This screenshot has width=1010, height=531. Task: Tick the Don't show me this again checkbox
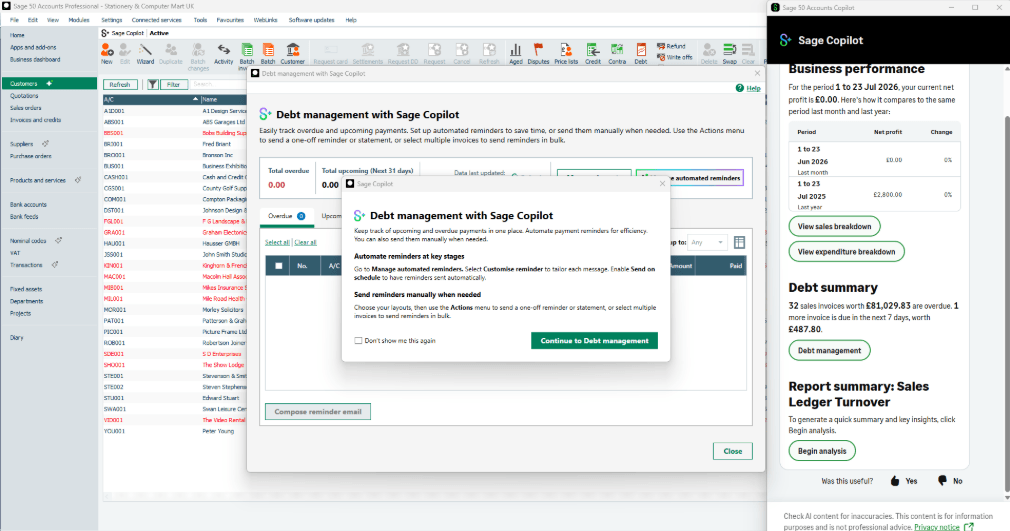pos(358,340)
